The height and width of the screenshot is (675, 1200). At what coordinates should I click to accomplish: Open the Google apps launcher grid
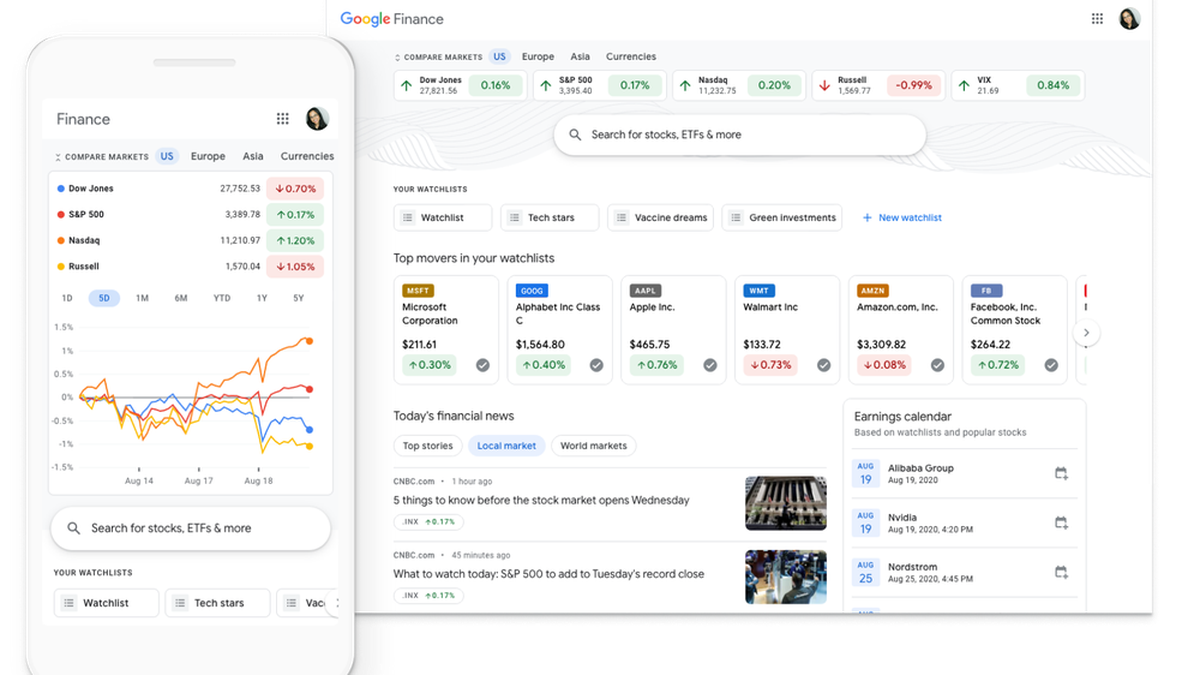1097,18
